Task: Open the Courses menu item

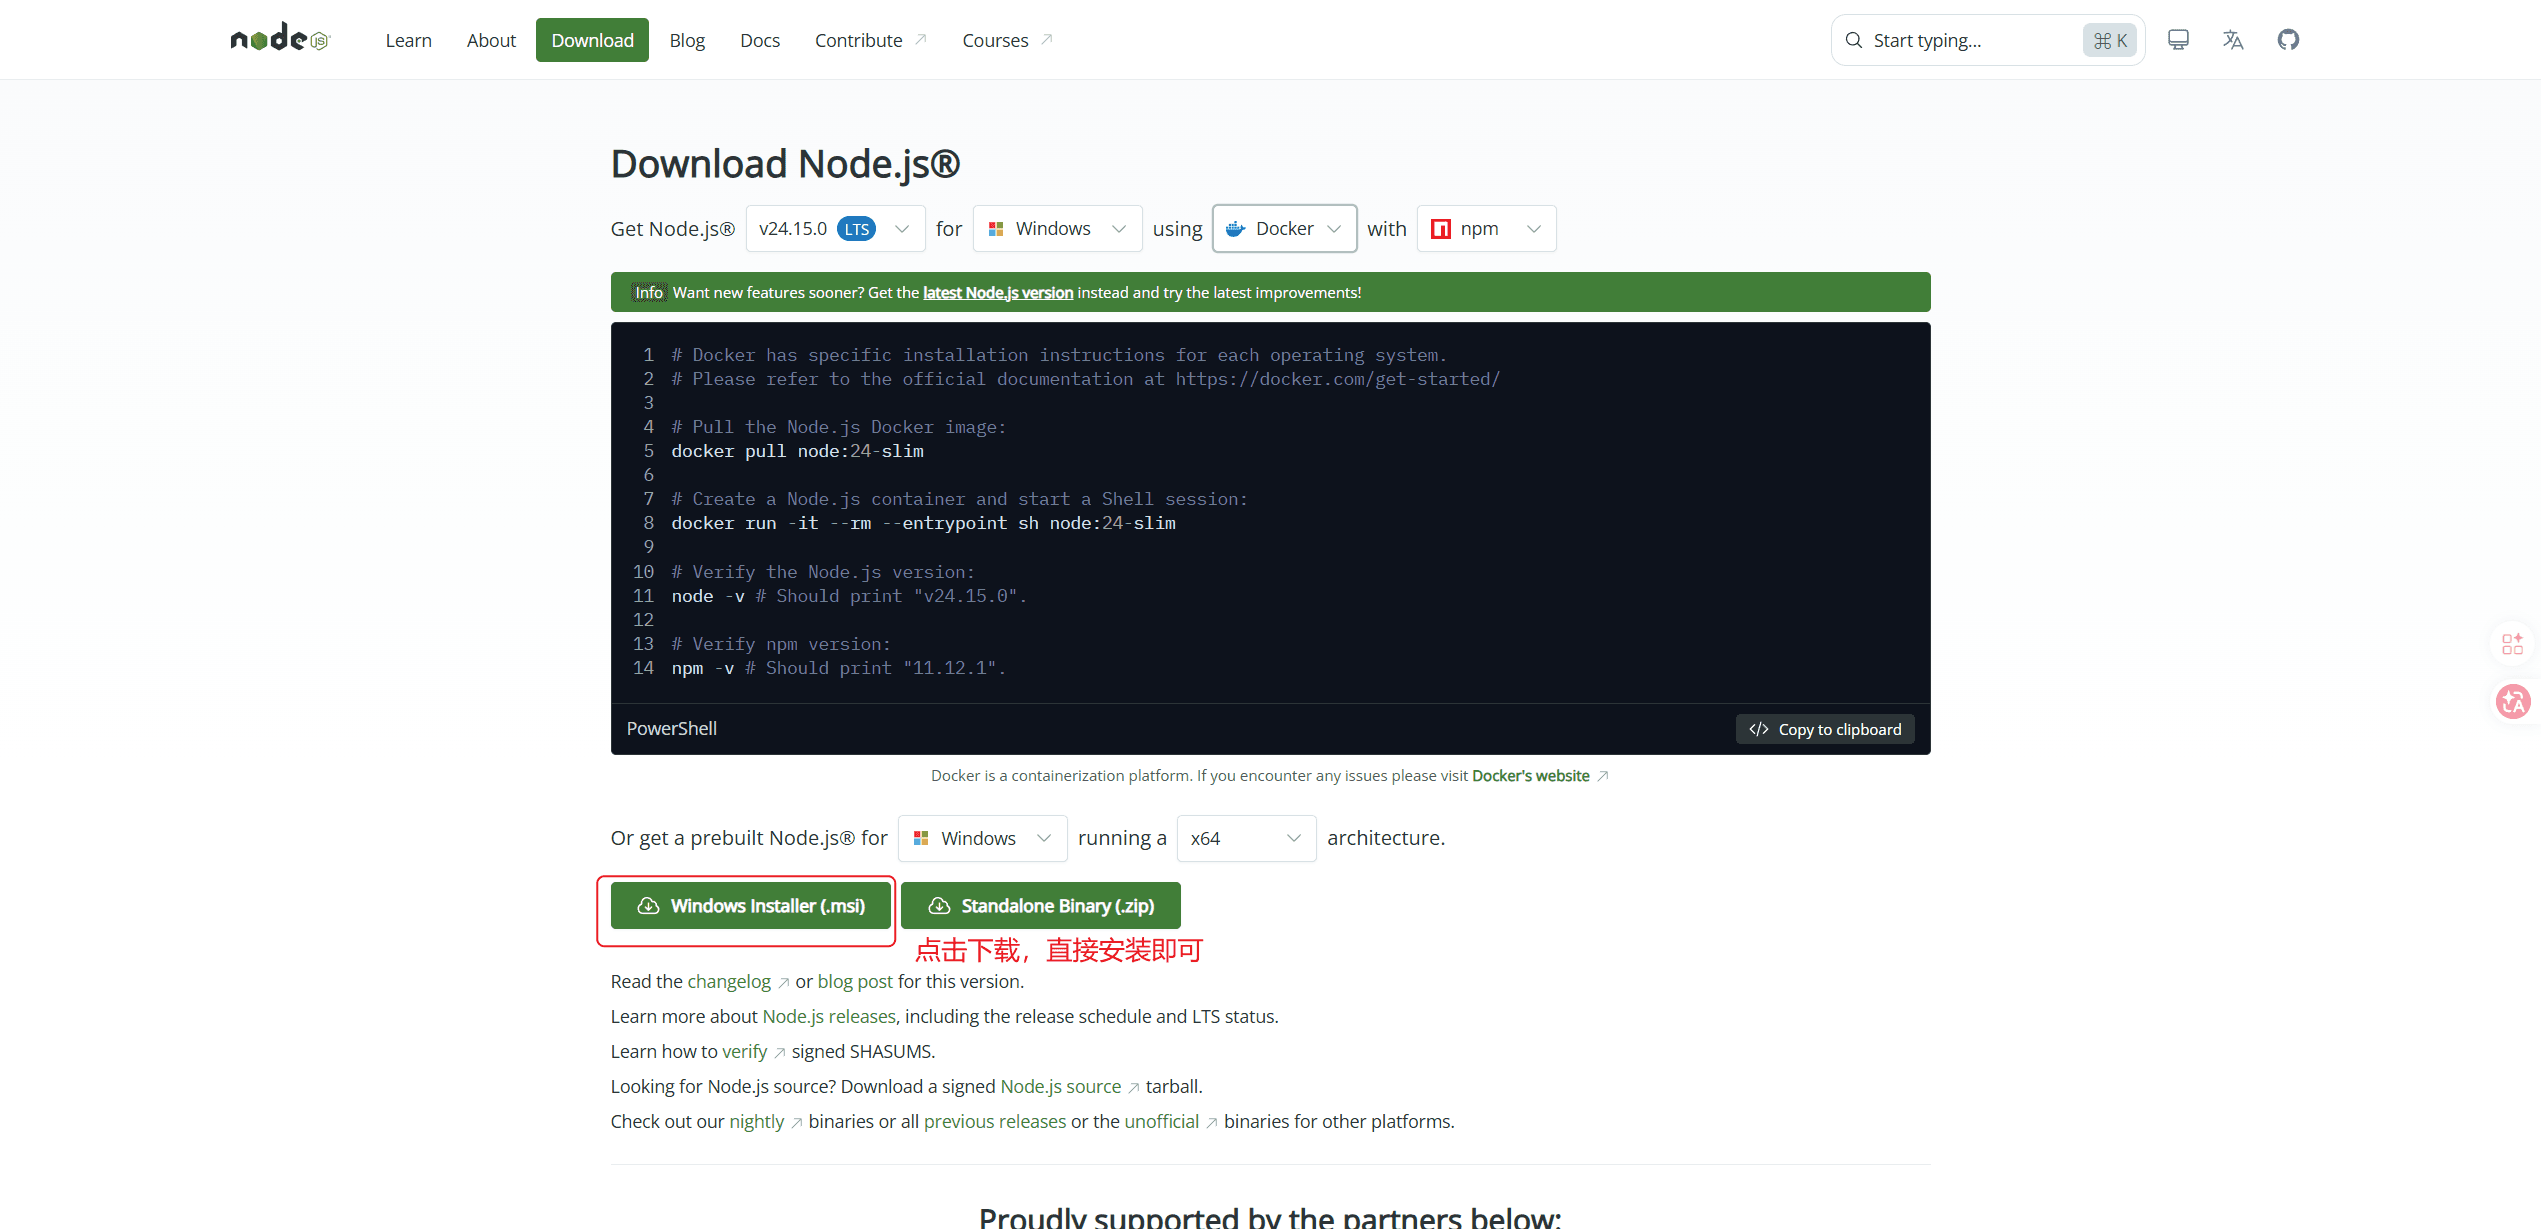Action: tap(1007, 40)
